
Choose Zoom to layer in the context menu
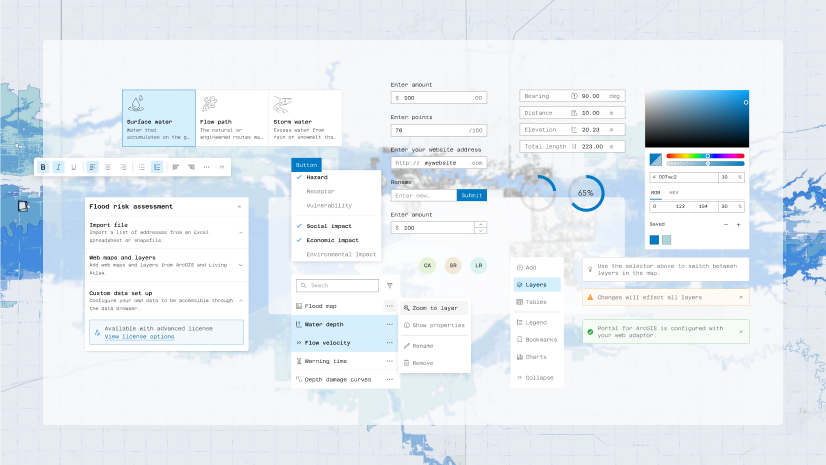pyautogui.click(x=434, y=308)
